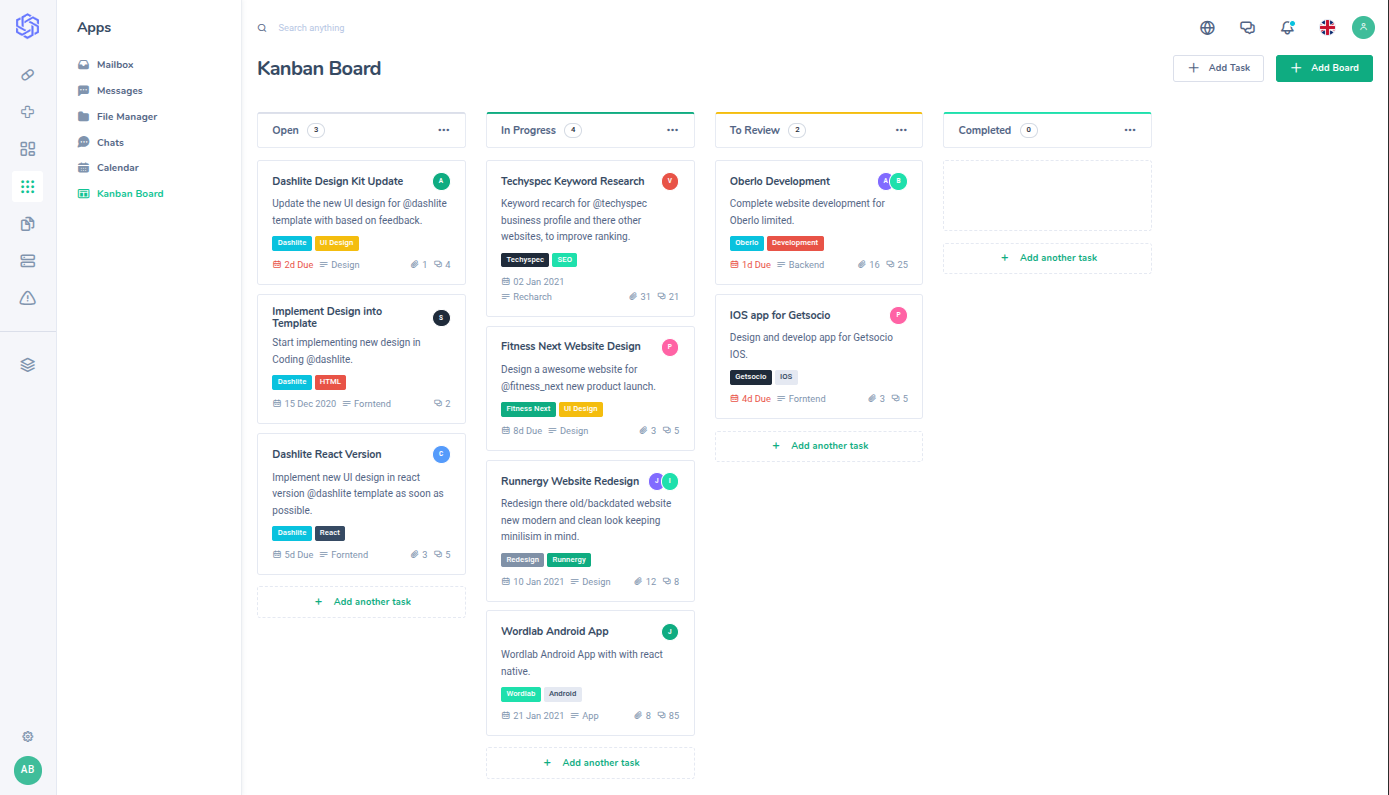This screenshot has width=1389, height=795.
Task: Click the Add Board button
Action: pos(1324,68)
